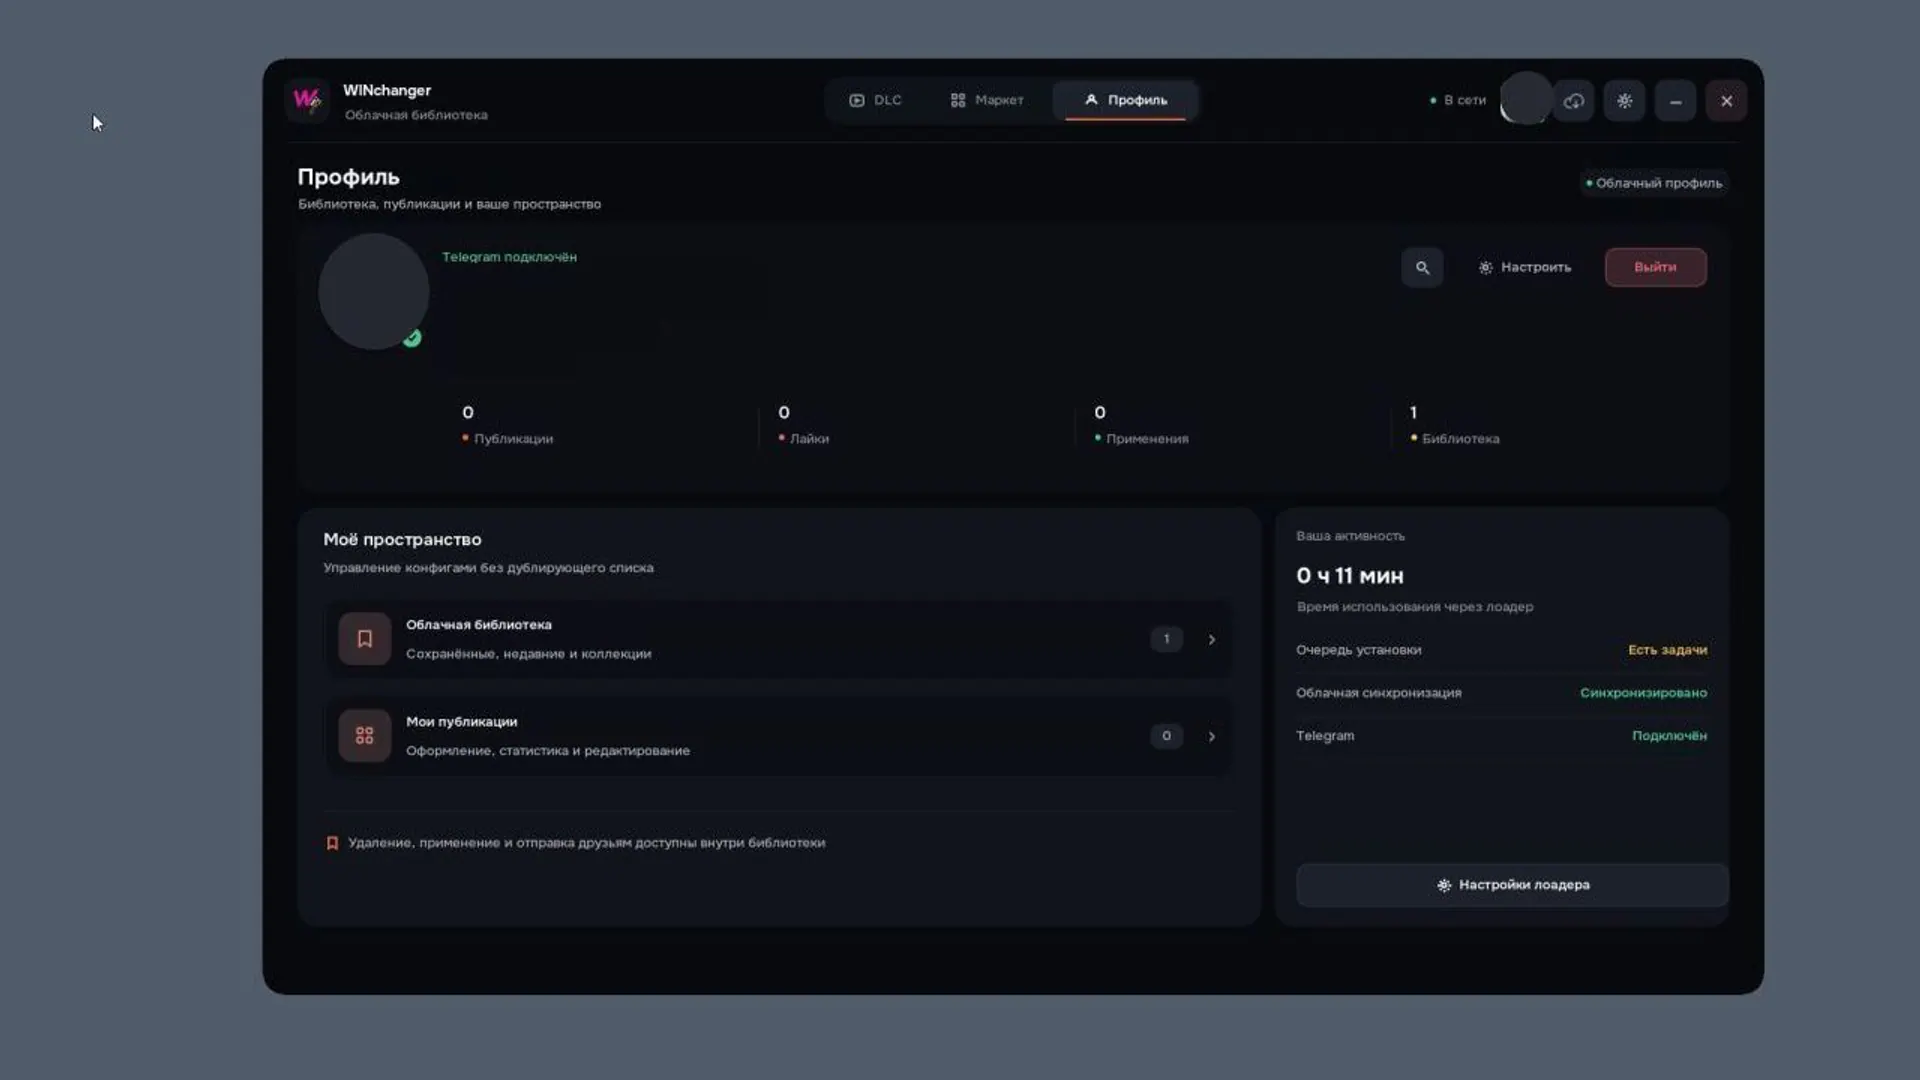Open the Мои публикации row
Image resolution: width=1920 pixels, height=1080 pixels.
[x=778, y=736]
